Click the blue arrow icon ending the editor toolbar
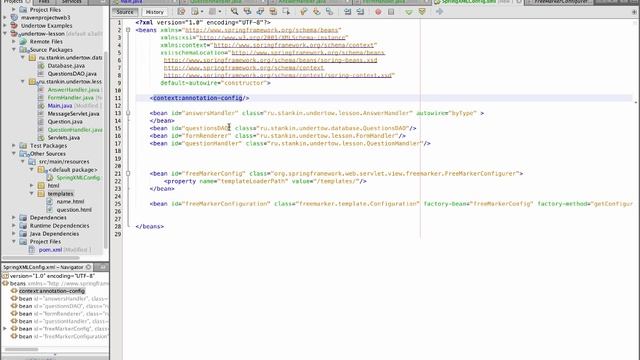The height and width of the screenshot is (360, 640). 440,12
